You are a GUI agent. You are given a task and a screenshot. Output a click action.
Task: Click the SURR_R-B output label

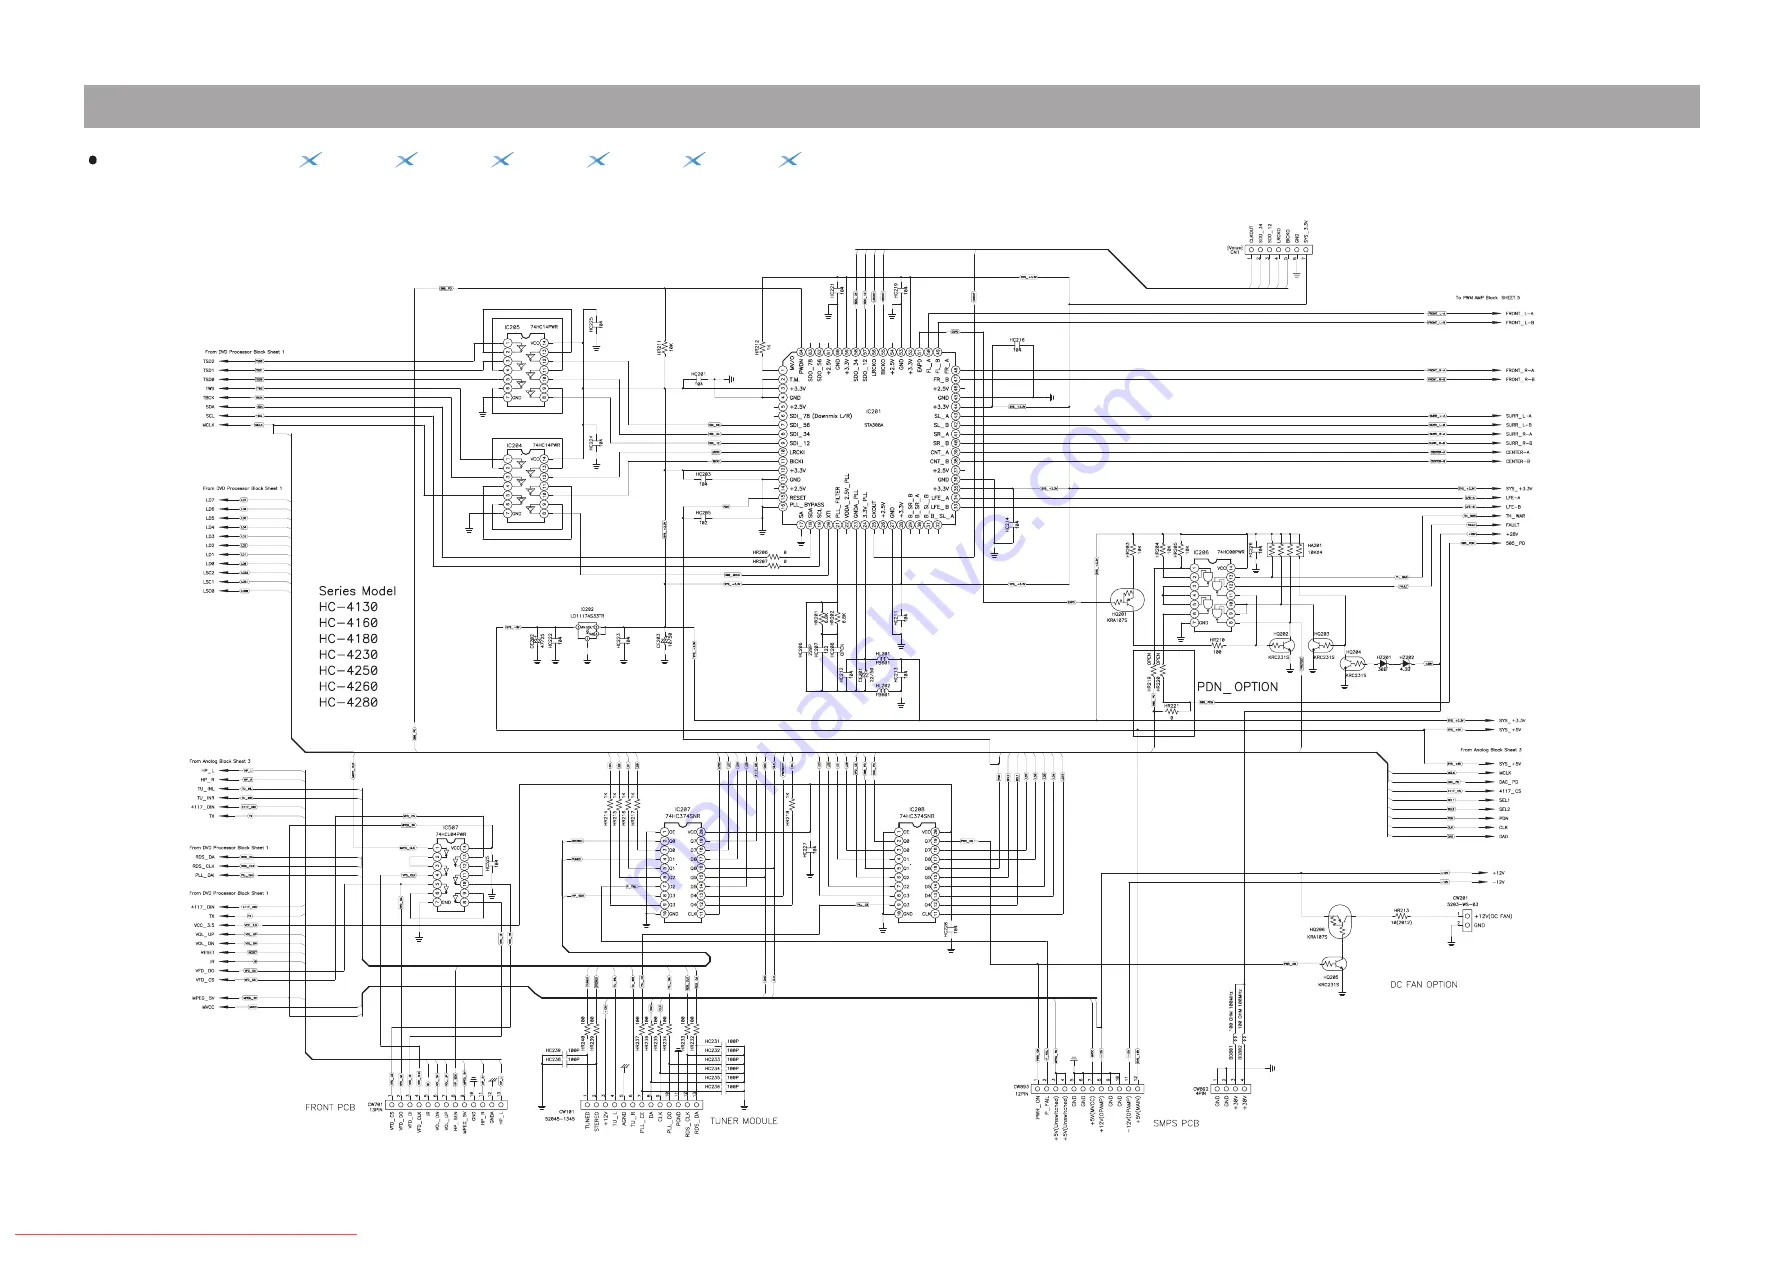1518,443
